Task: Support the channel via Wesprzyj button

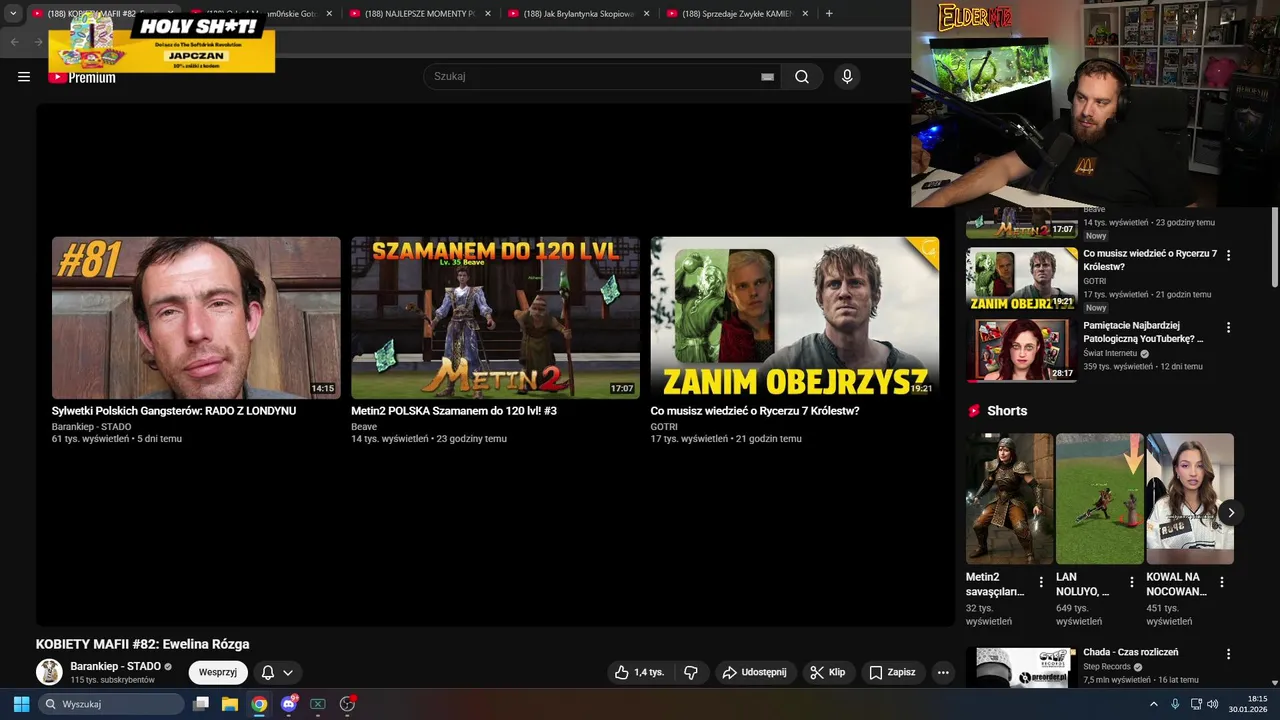Action: 218,673
